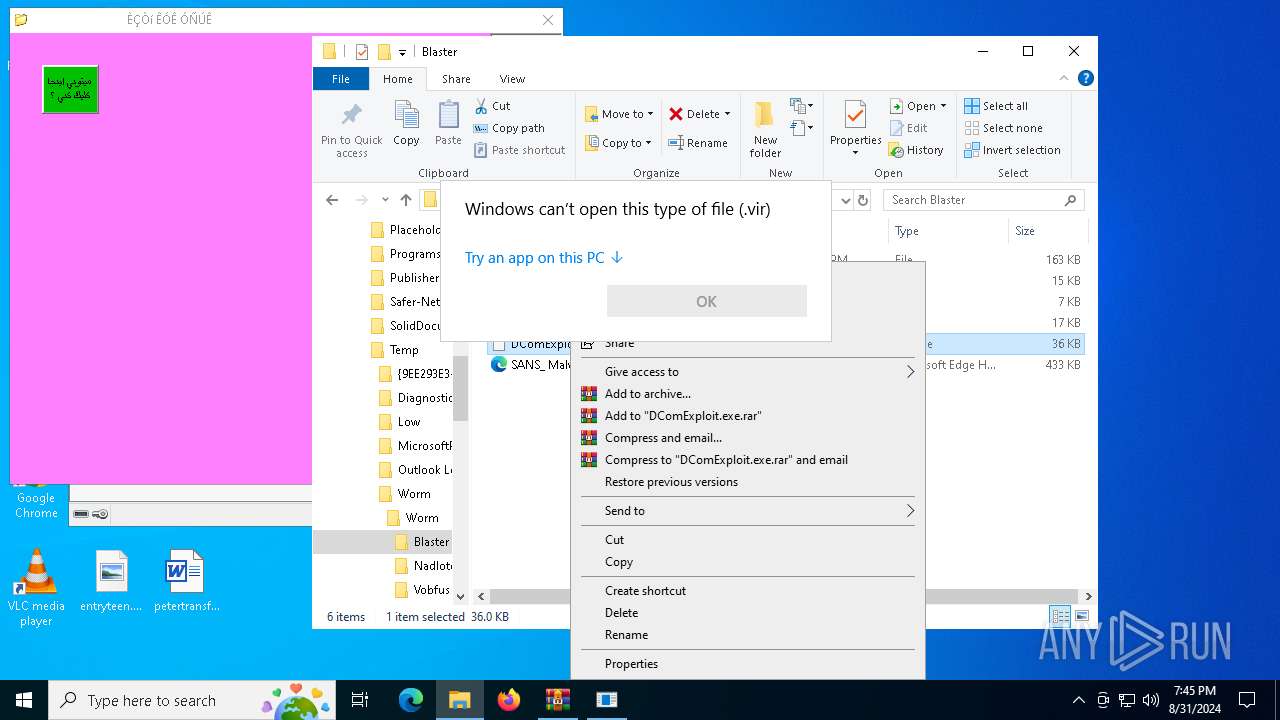Click Select all in the ribbon

(x=996, y=106)
